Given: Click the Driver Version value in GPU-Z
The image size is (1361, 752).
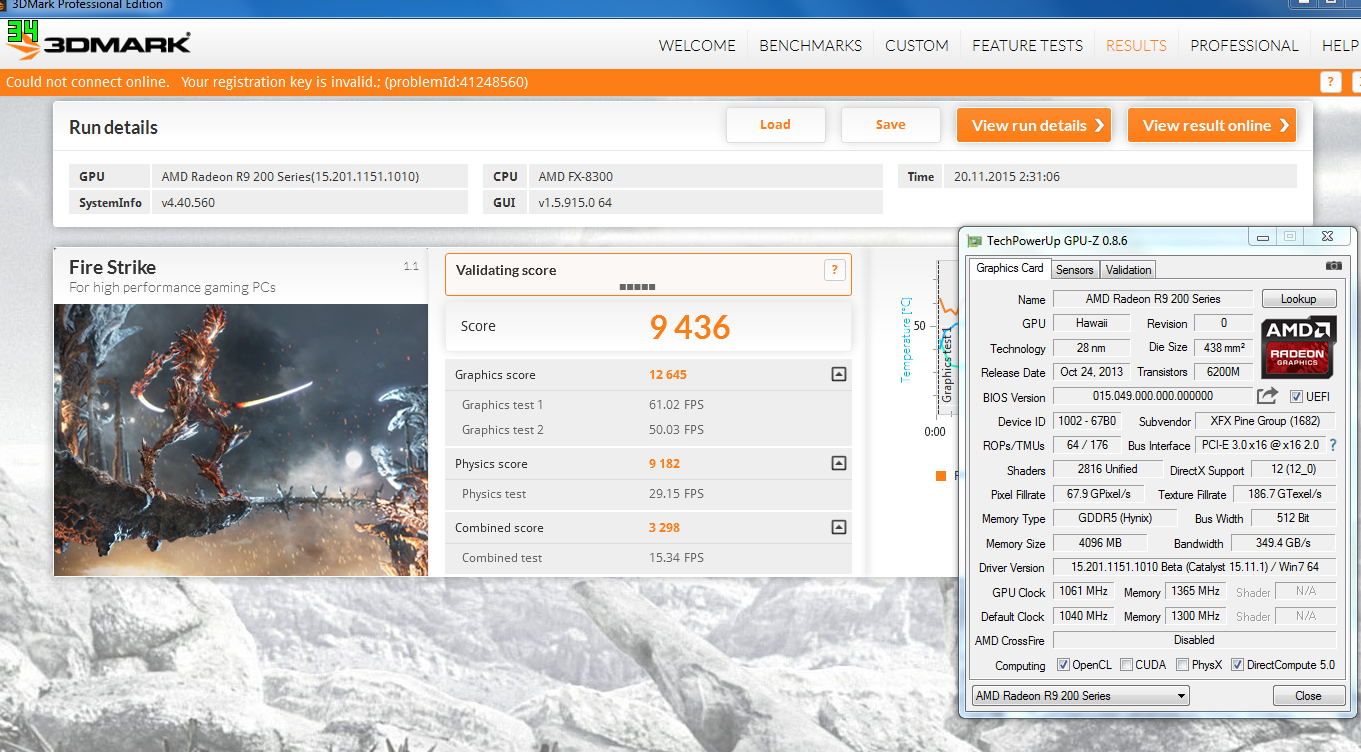Looking at the screenshot, I should click(x=1195, y=567).
